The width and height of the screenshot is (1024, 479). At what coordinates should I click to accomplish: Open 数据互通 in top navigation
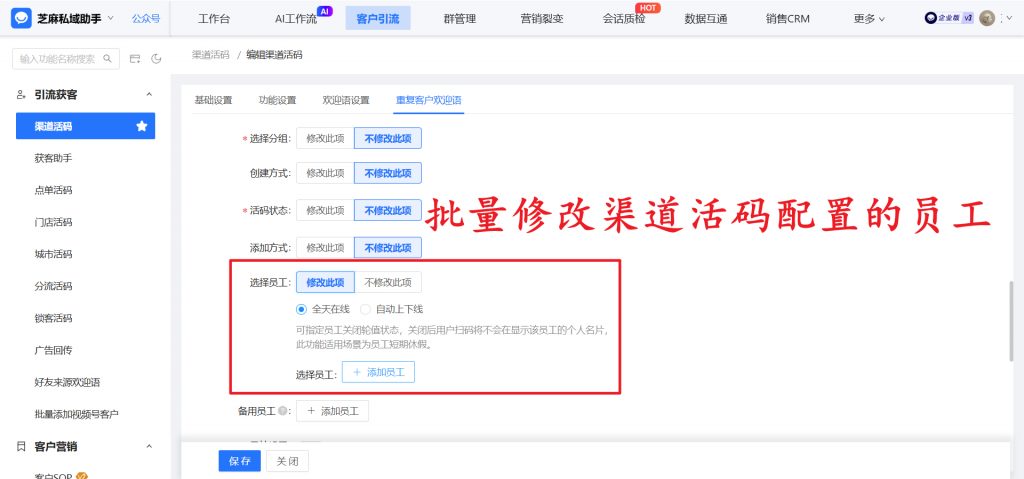(706, 19)
